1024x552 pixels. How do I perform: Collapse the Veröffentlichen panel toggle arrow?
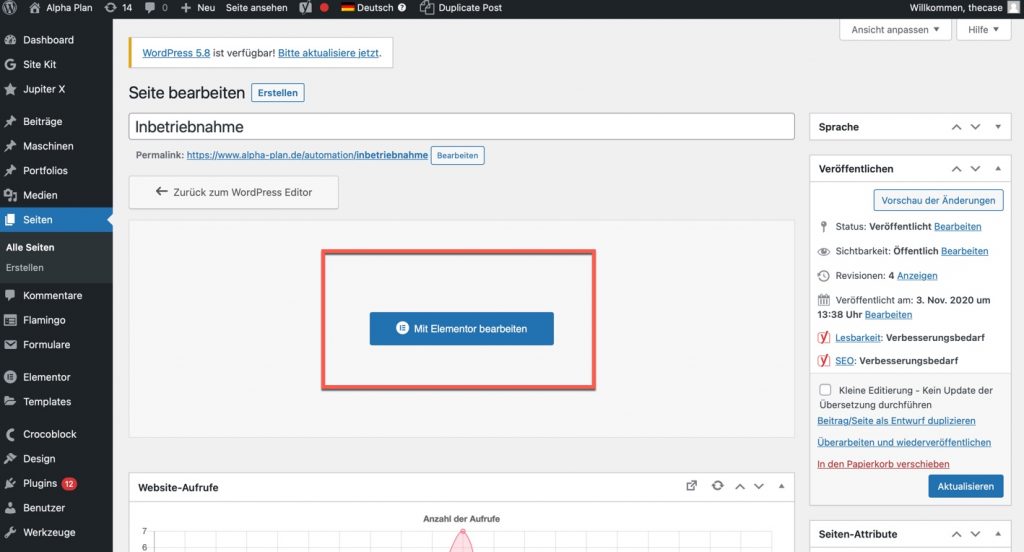click(x=997, y=169)
